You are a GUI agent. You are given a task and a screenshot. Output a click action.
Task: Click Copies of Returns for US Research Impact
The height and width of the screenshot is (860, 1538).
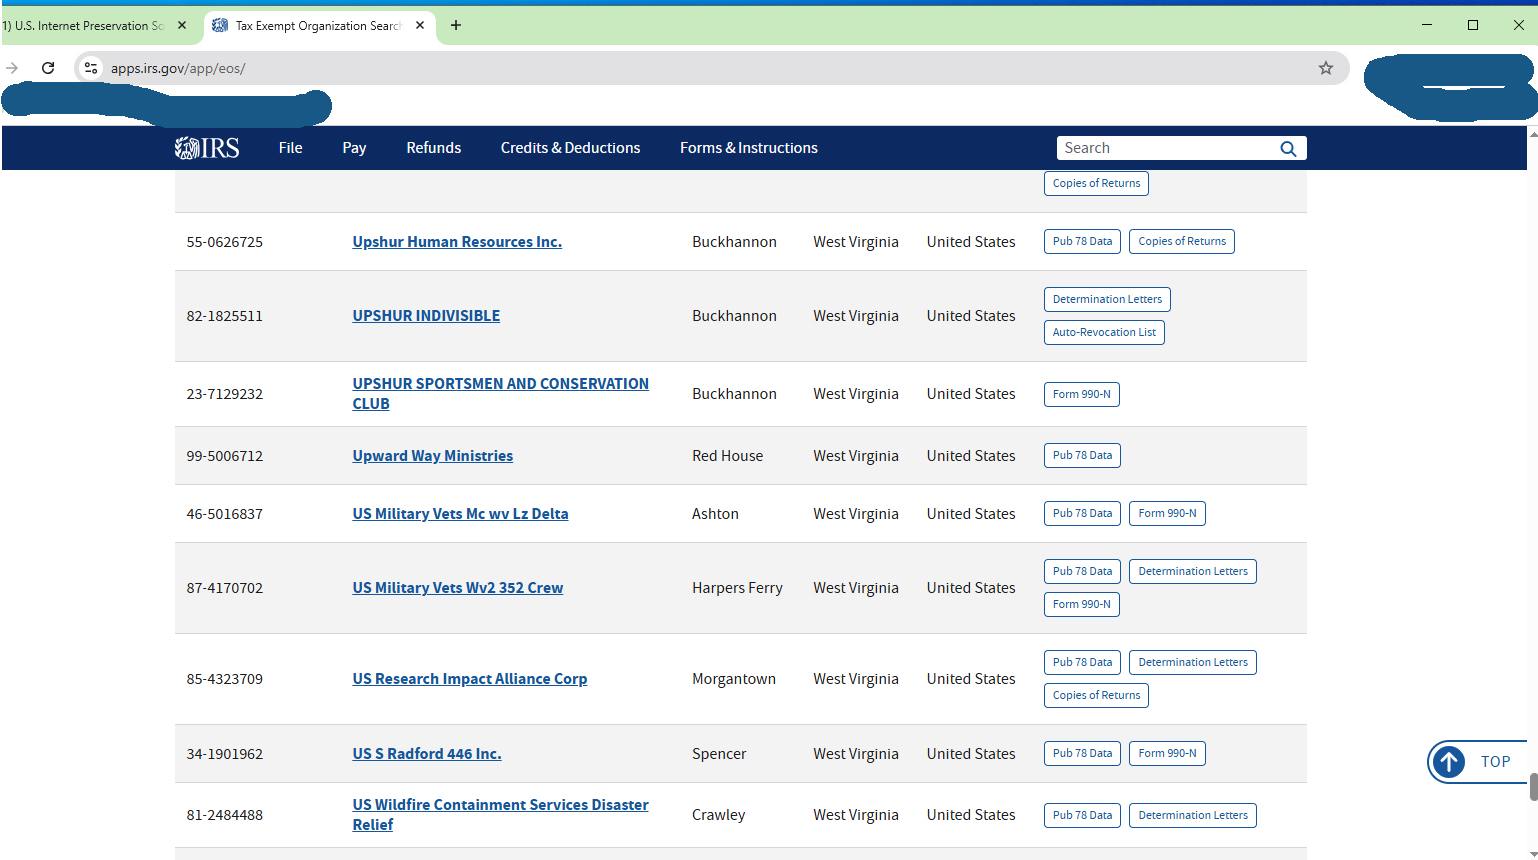coord(1096,696)
